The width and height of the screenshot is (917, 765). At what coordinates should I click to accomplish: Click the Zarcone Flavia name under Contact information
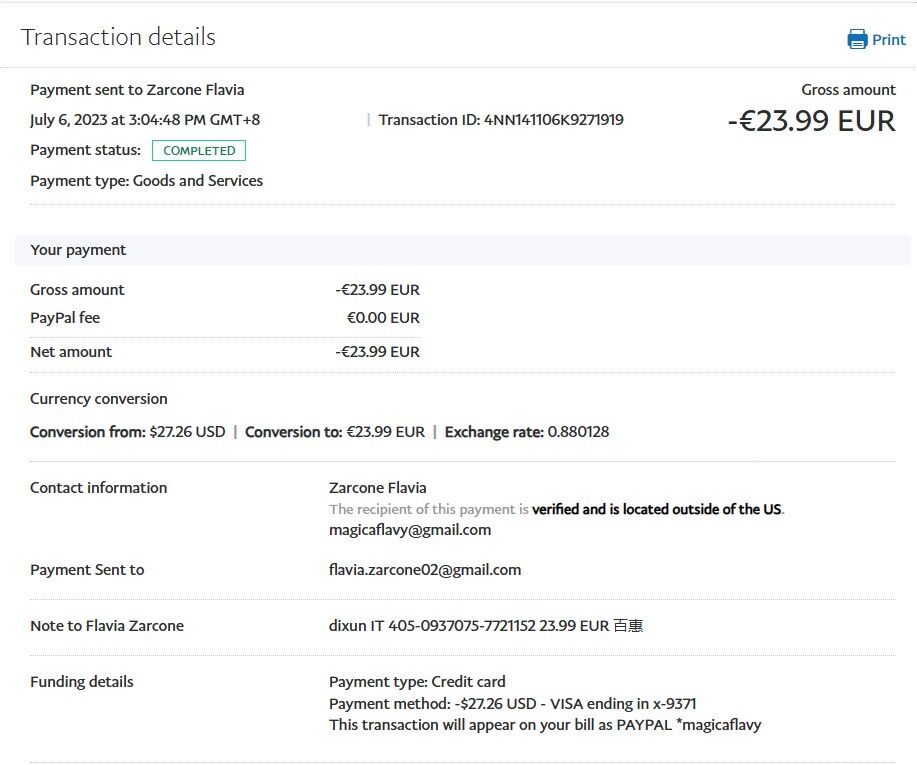click(x=377, y=488)
